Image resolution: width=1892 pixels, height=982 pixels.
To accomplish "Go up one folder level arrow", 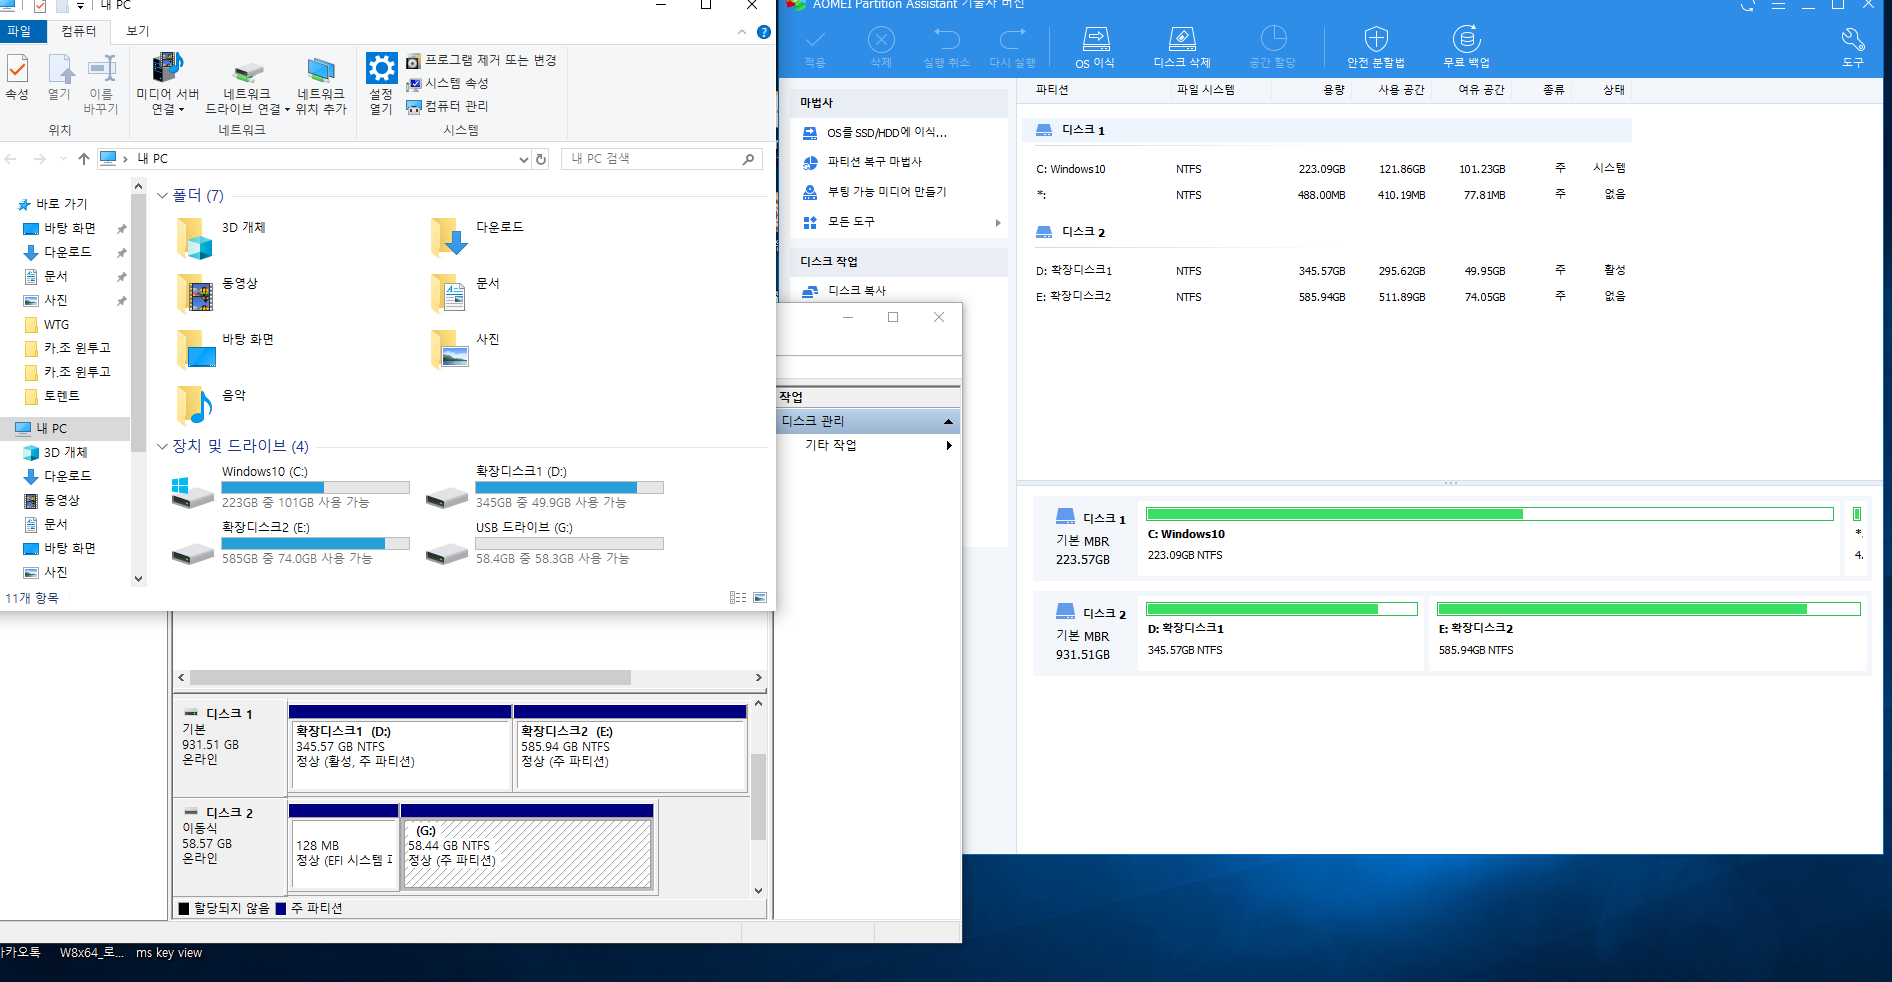I will [x=84, y=159].
